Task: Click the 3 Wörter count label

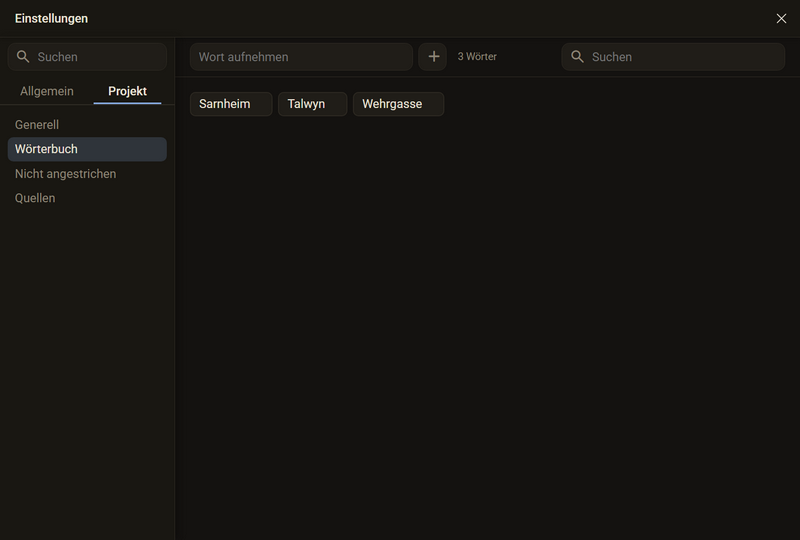Action: pos(477,57)
